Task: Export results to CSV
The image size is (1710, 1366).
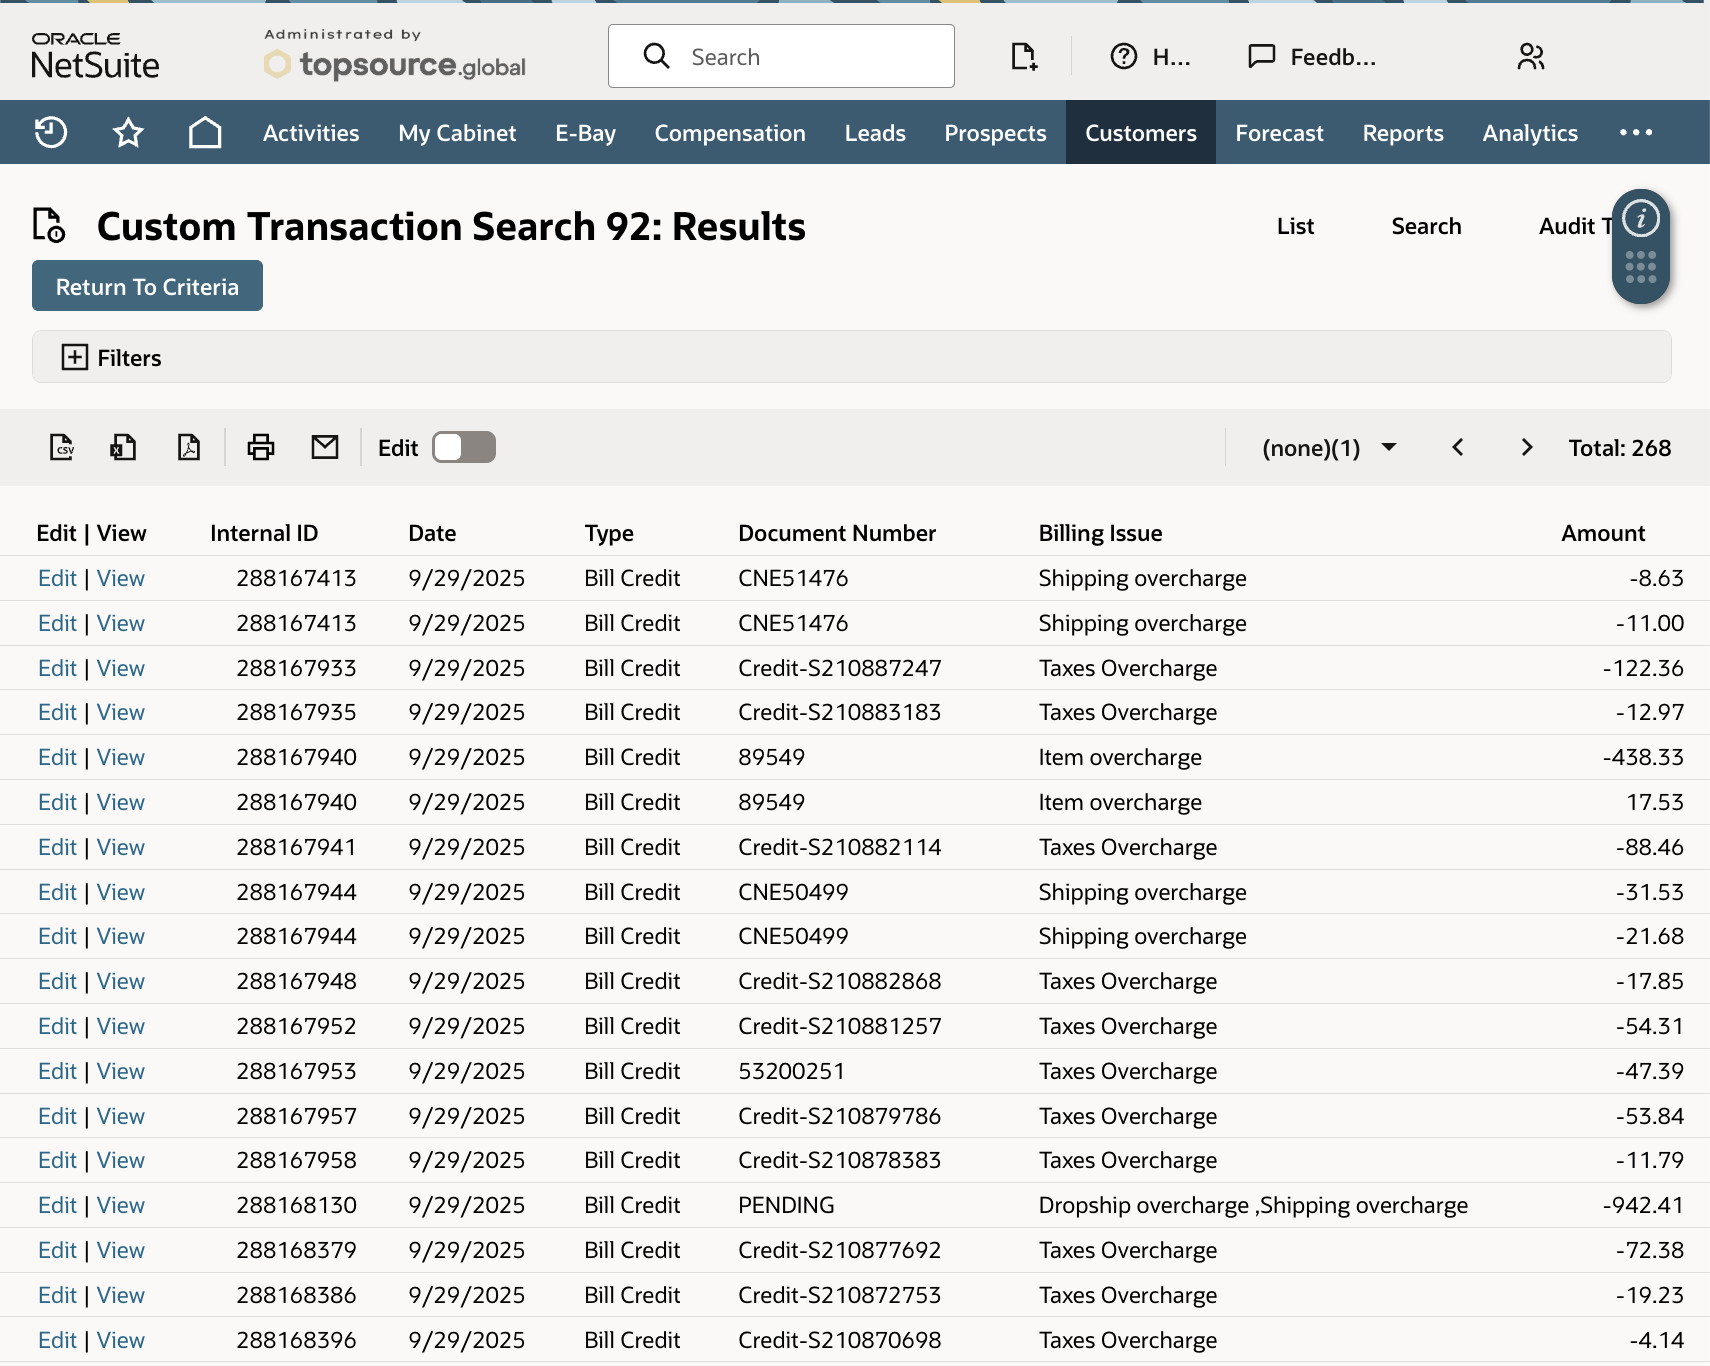Action: tap(62, 447)
